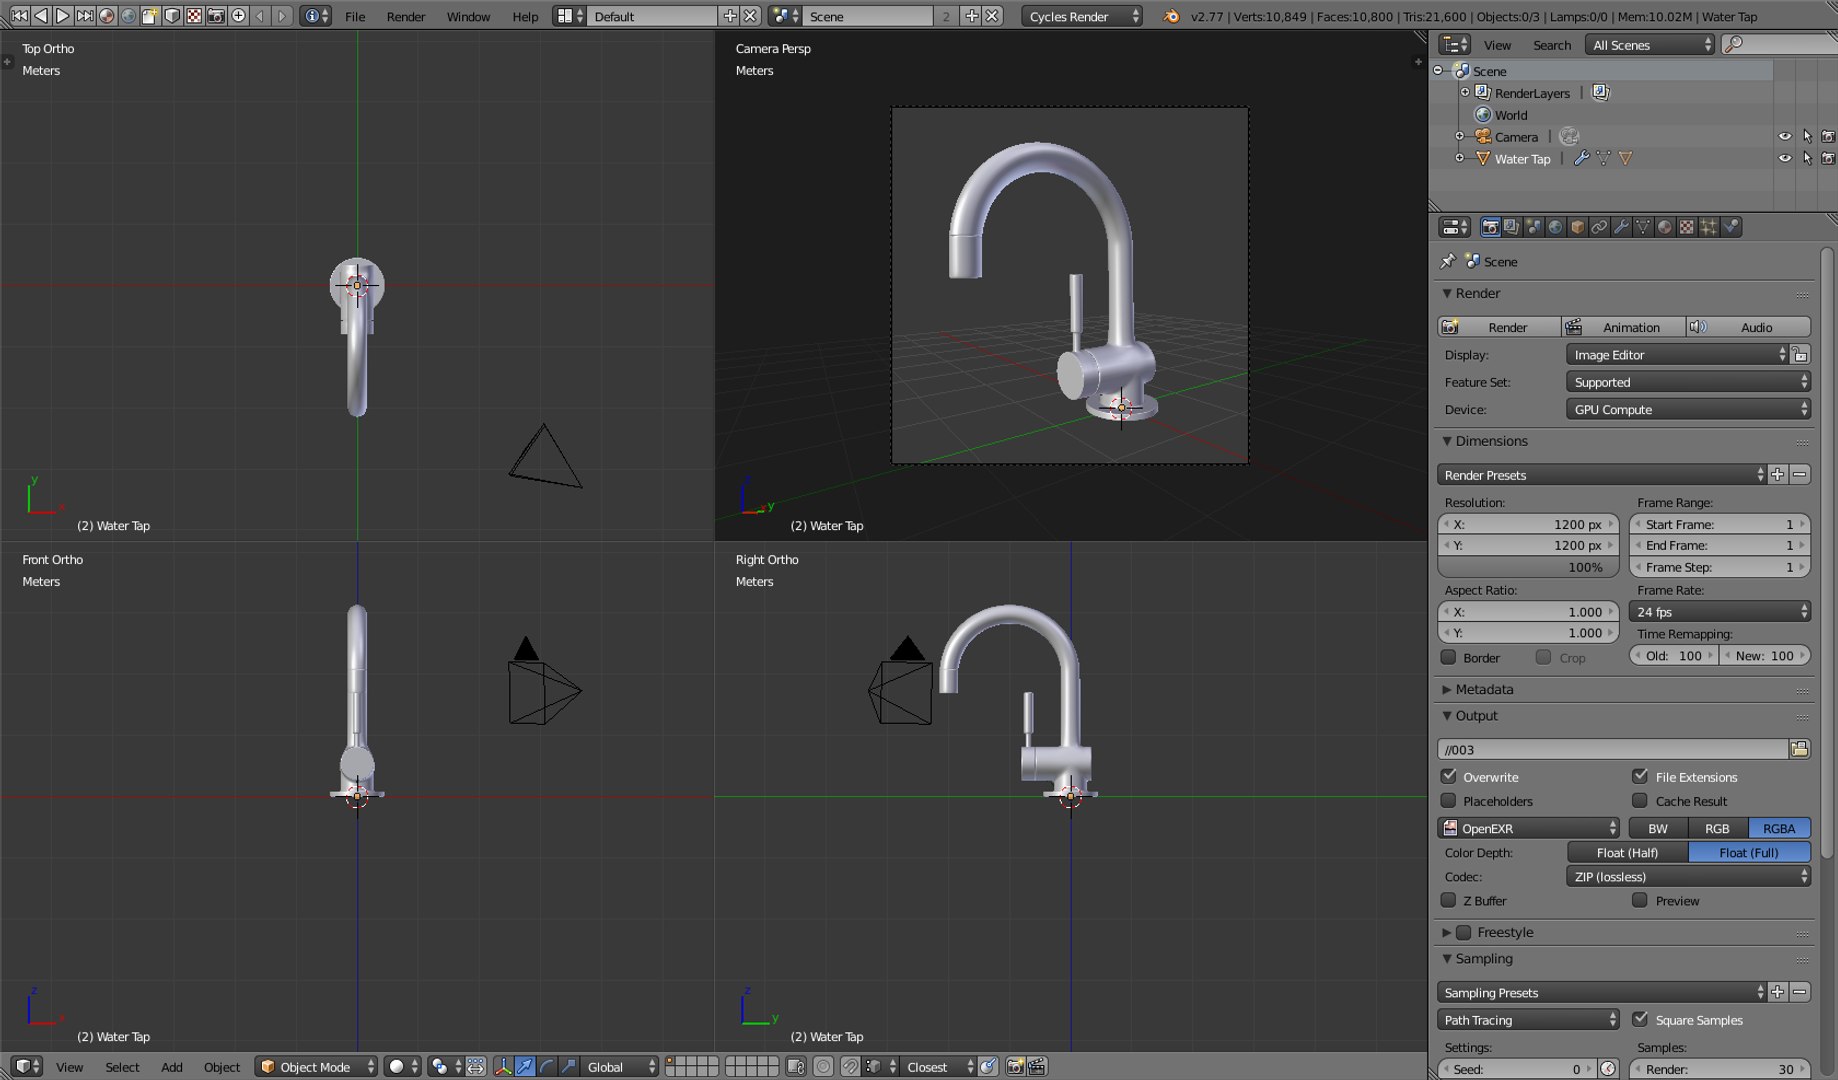Open the Add menu in viewport header
The image size is (1838, 1080).
pyautogui.click(x=172, y=1067)
